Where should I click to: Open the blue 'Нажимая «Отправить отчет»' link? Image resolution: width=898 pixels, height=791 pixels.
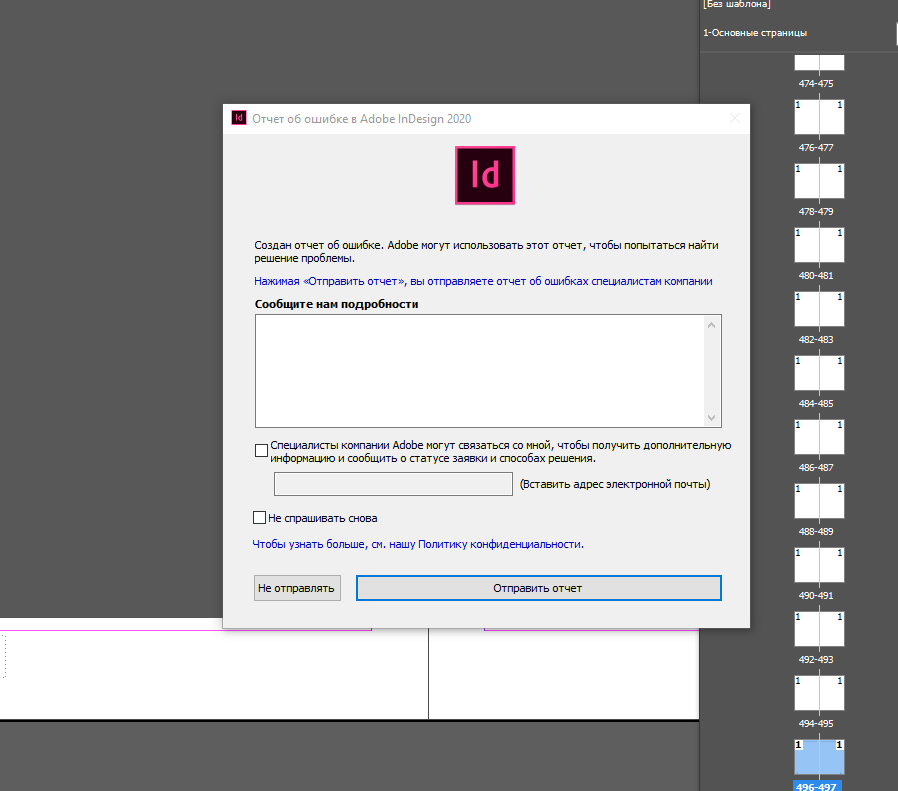[x=483, y=281]
